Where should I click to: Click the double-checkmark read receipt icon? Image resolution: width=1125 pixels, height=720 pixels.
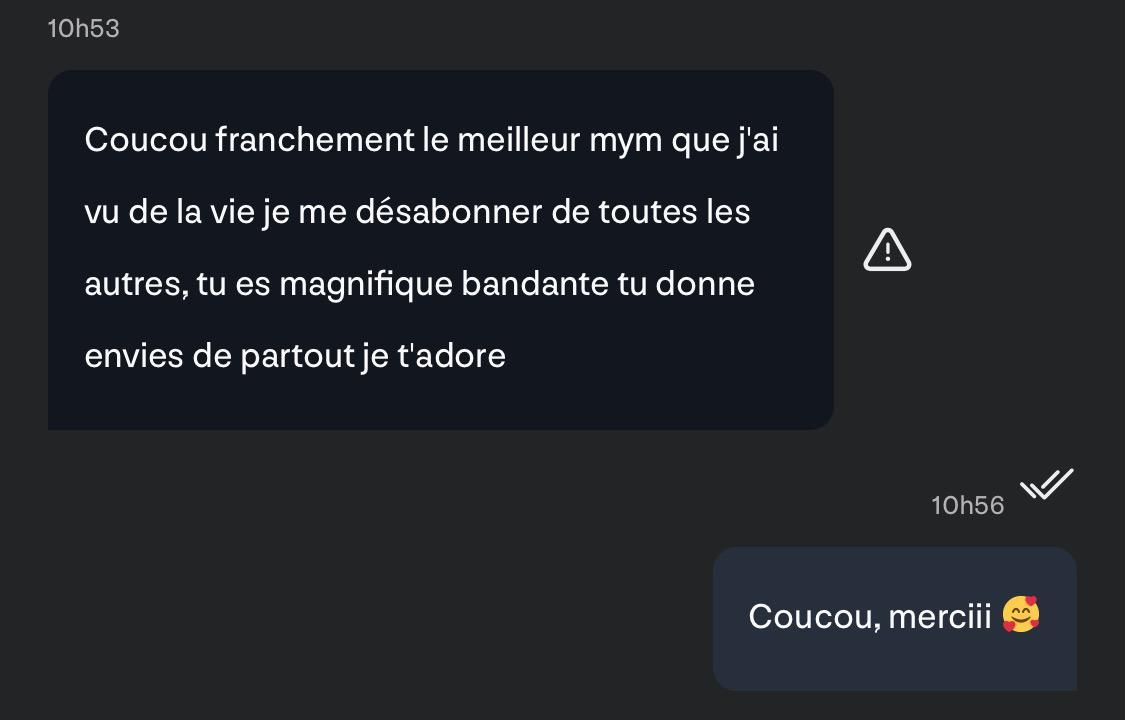[x=1047, y=483]
